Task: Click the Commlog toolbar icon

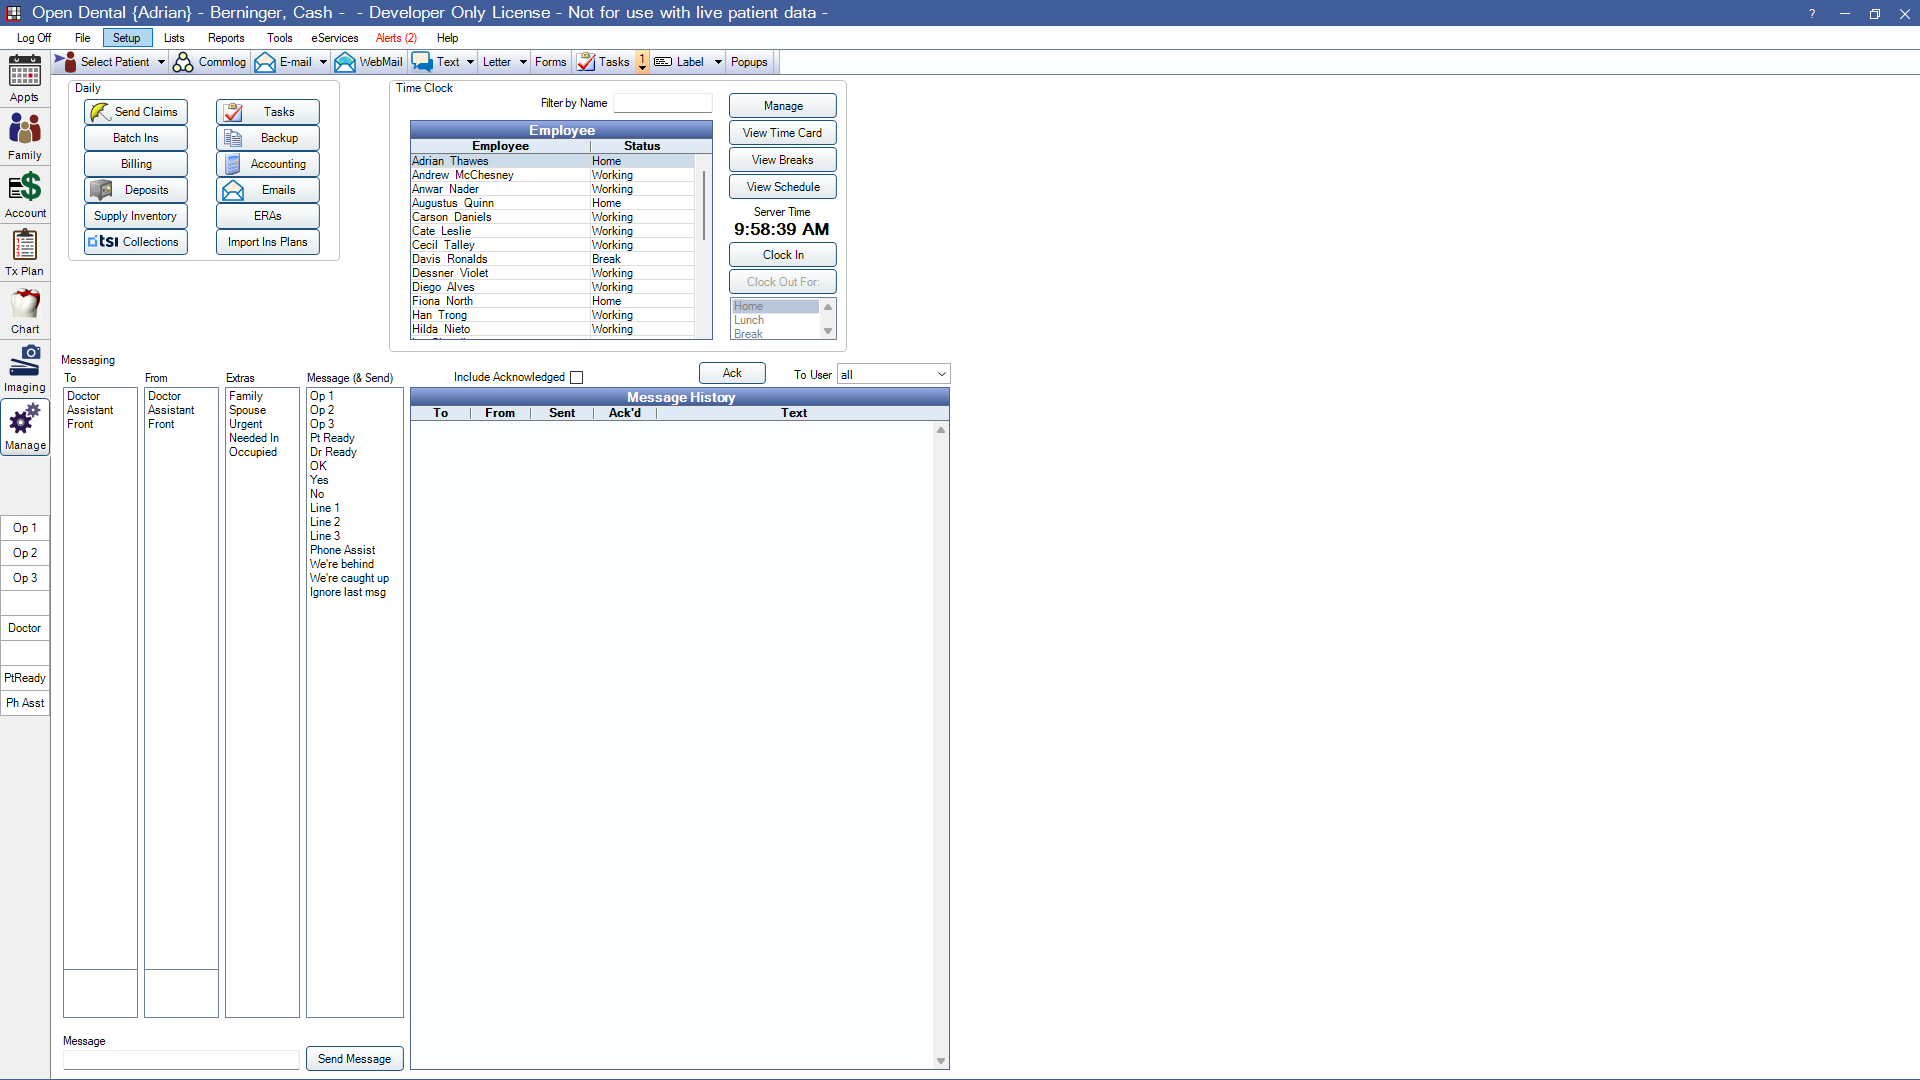Action: coord(210,62)
